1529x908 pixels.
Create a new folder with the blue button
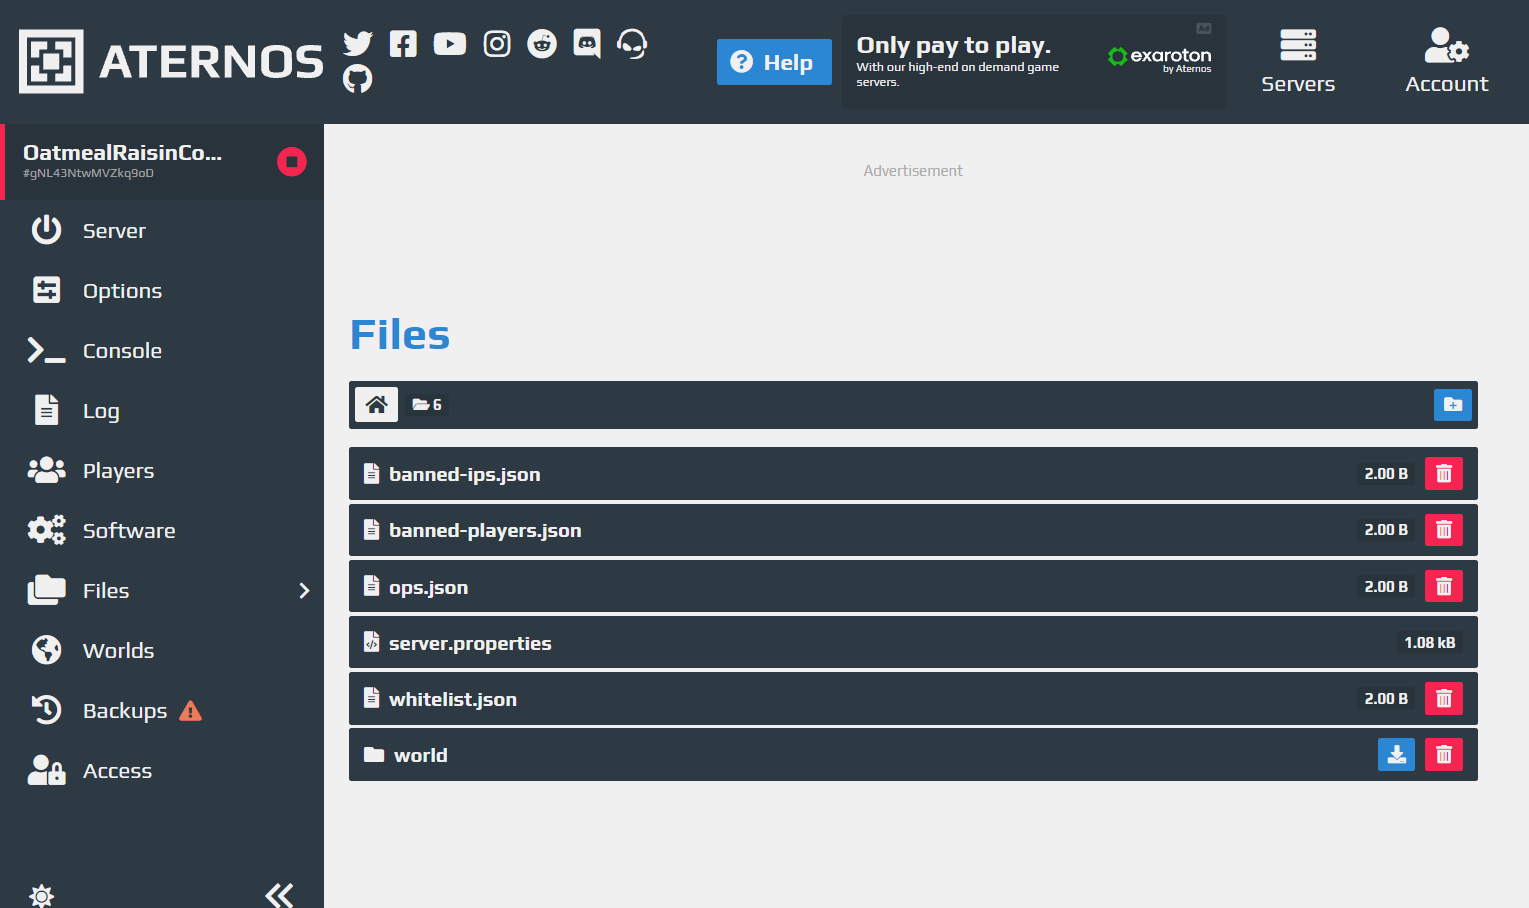[x=1452, y=405]
